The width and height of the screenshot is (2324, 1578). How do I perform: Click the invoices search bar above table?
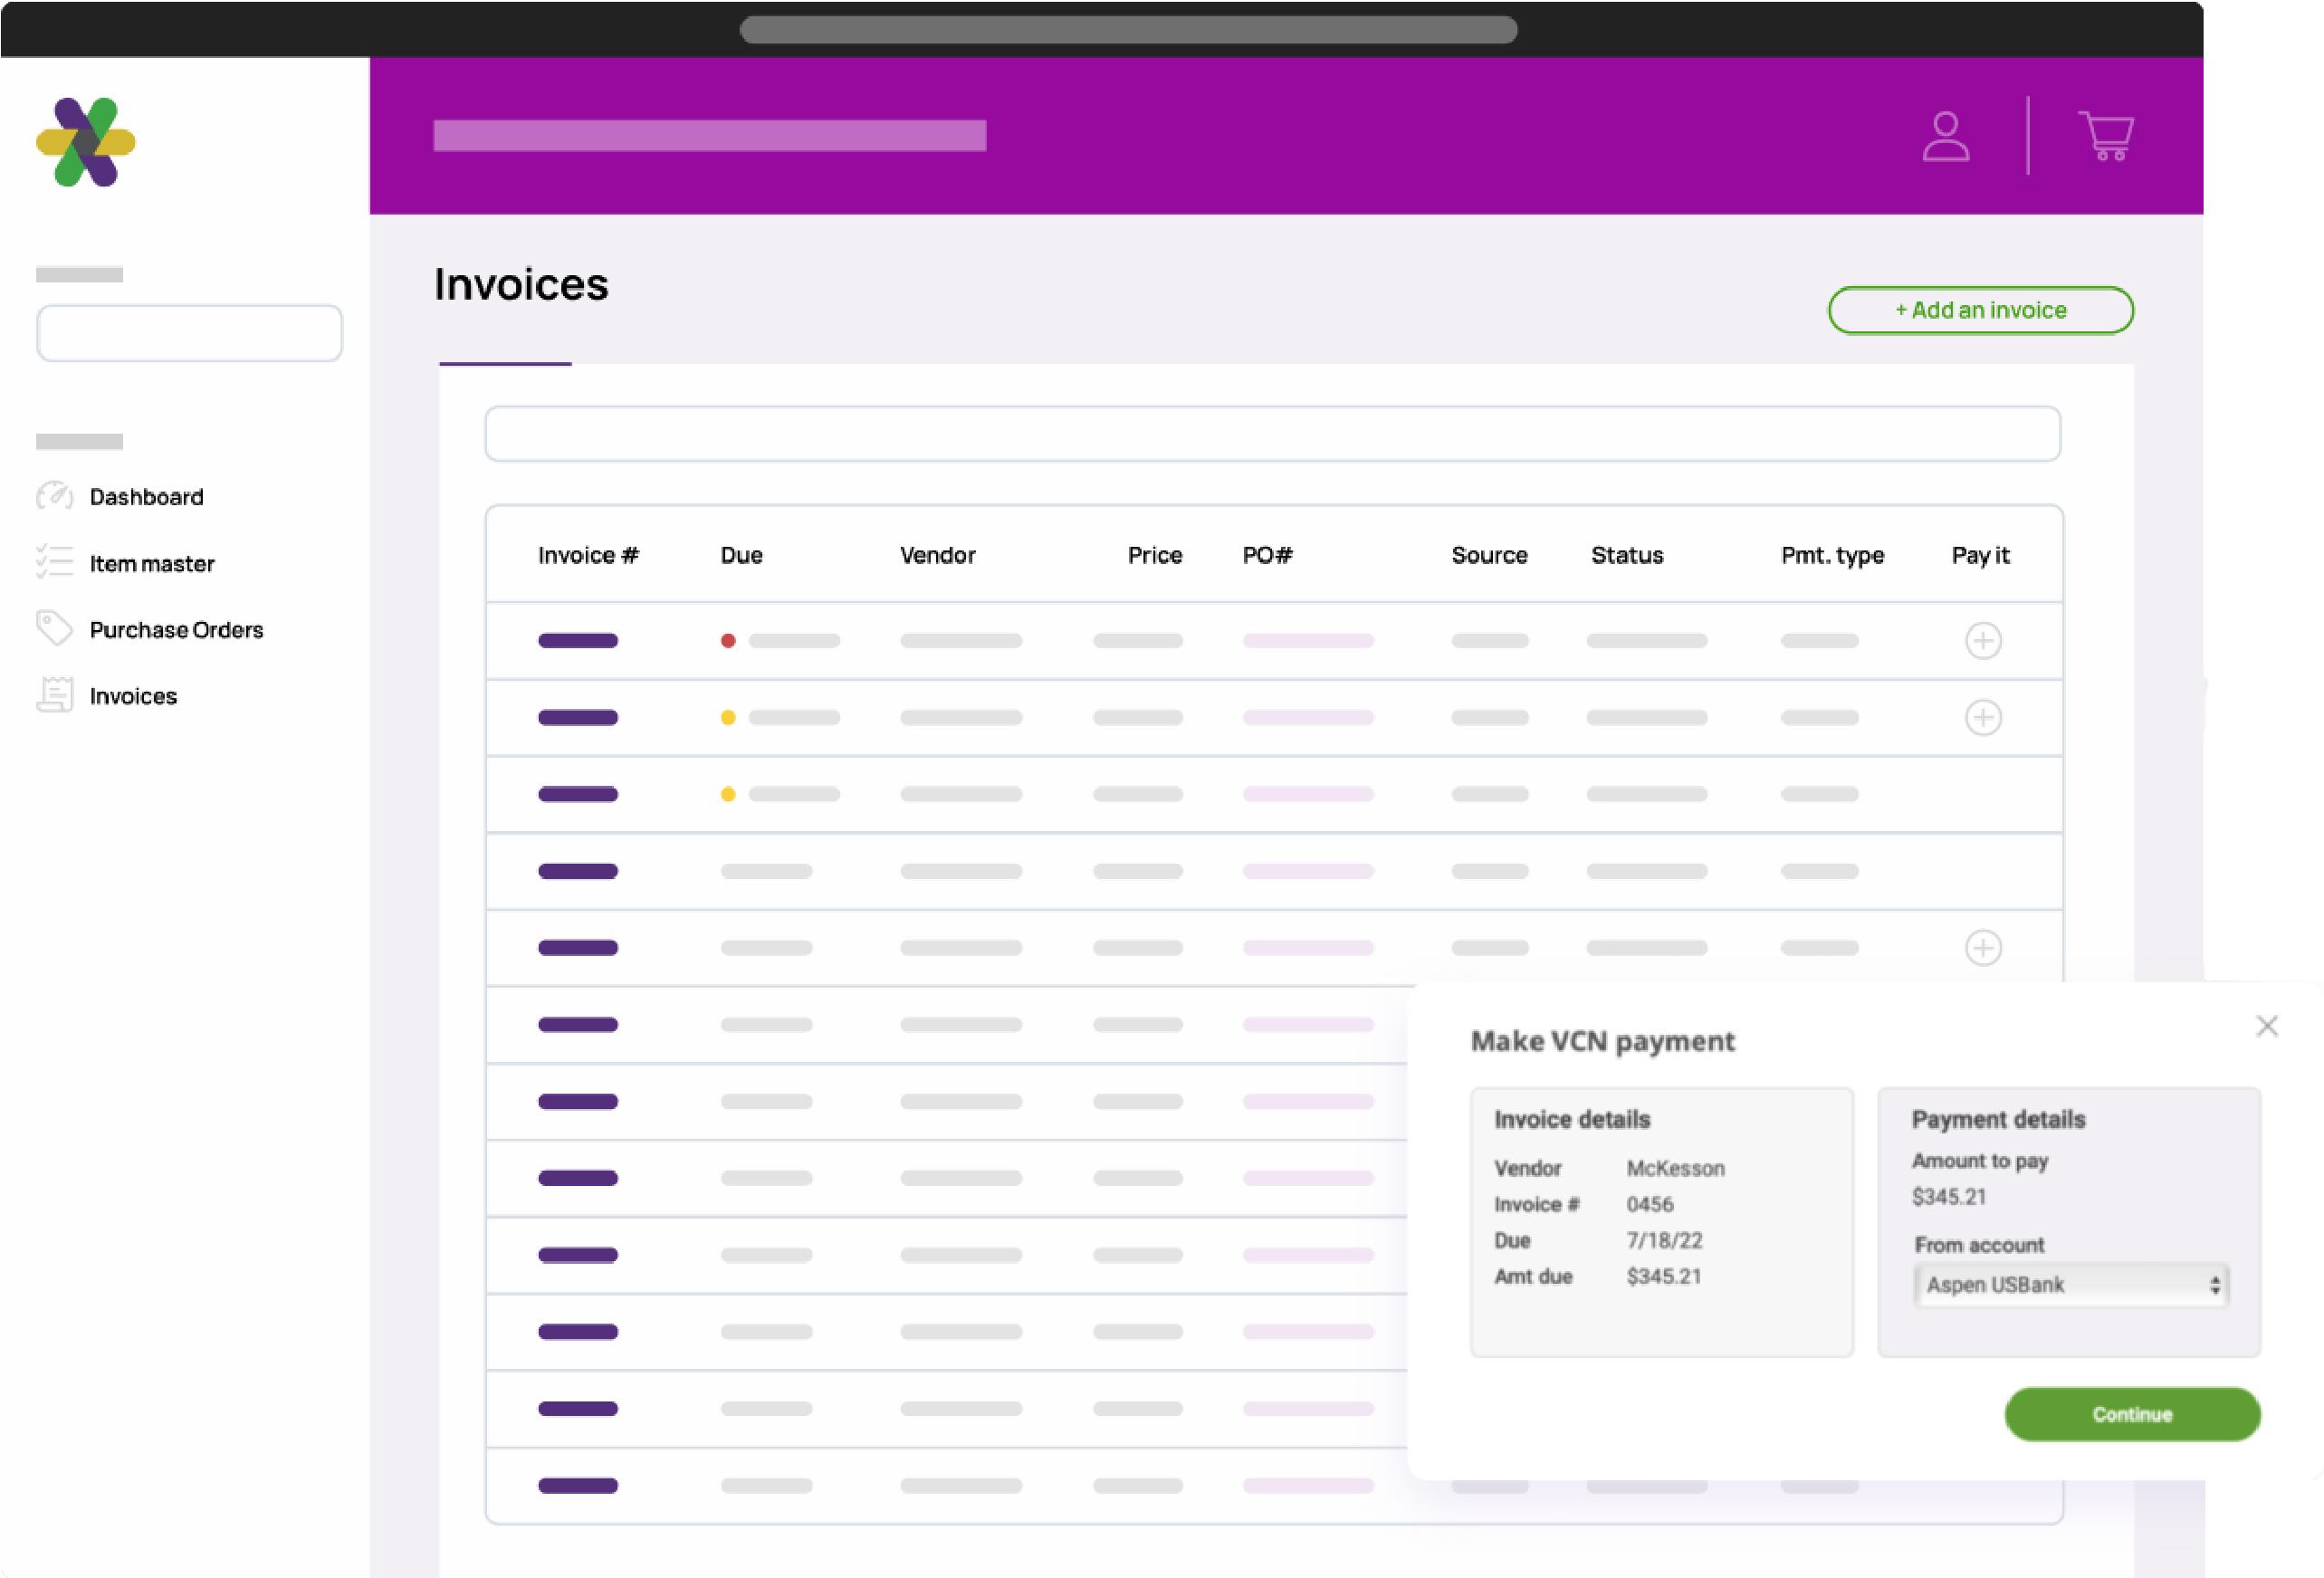click(x=1272, y=434)
